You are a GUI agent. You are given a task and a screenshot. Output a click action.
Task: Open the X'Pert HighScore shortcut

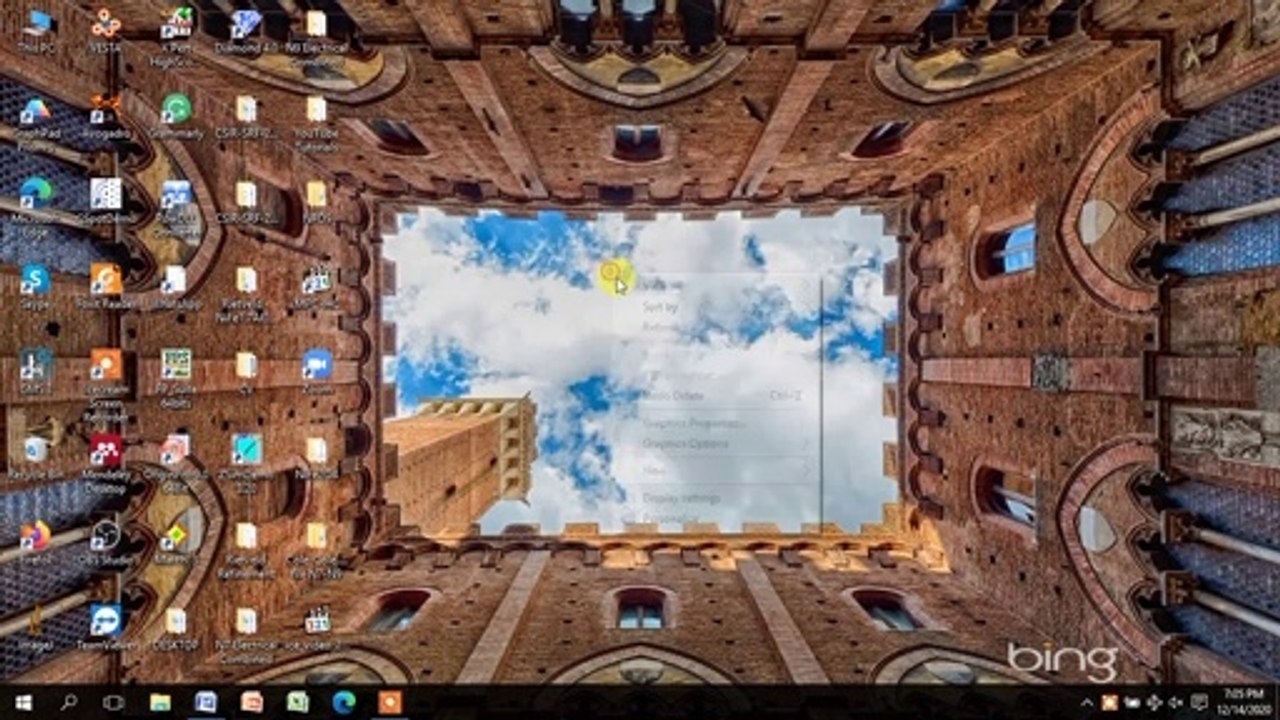tap(176, 36)
